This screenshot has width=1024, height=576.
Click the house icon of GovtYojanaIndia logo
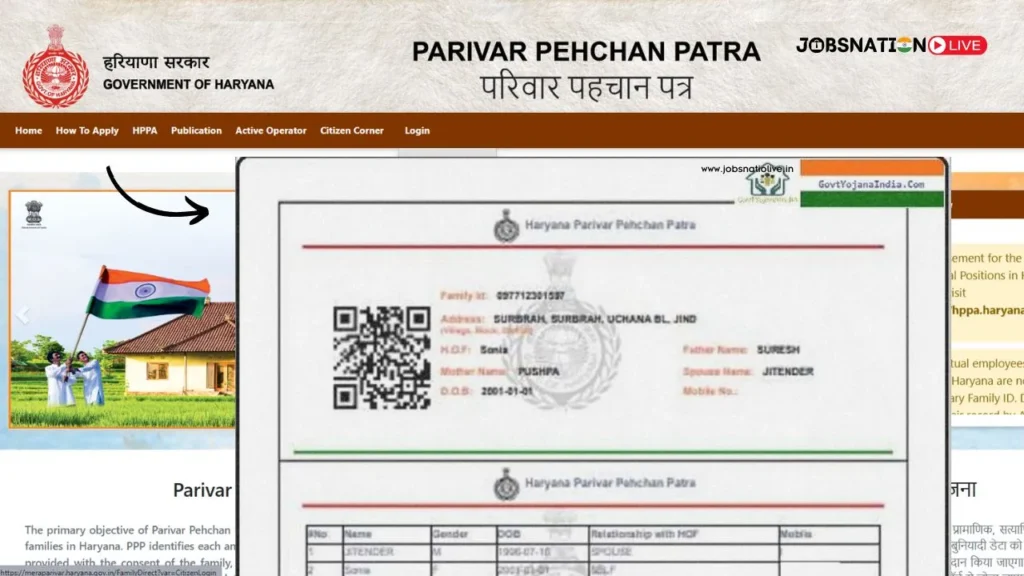[x=768, y=182]
